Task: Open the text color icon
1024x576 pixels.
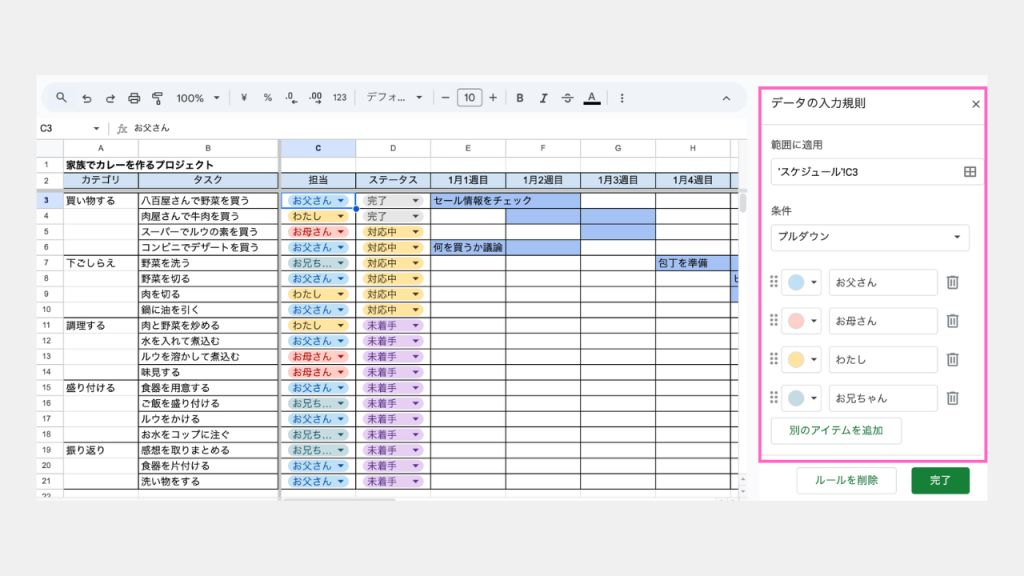Action: pos(592,98)
